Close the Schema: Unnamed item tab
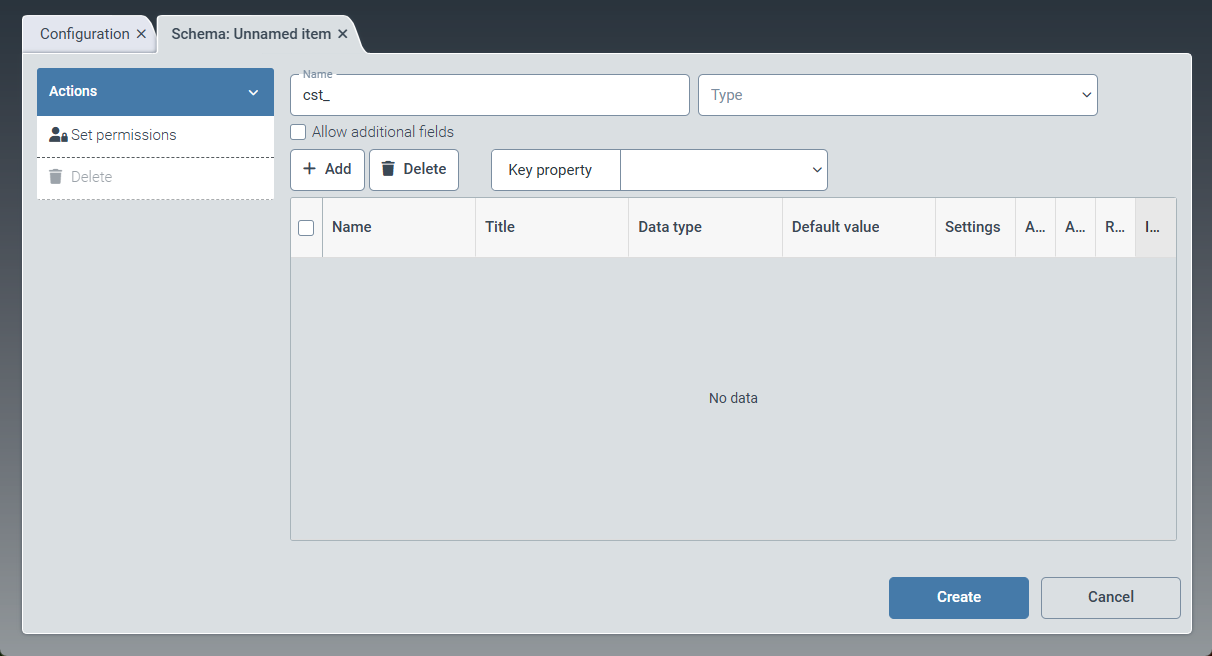The image size is (1212, 656). click(x=343, y=34)
